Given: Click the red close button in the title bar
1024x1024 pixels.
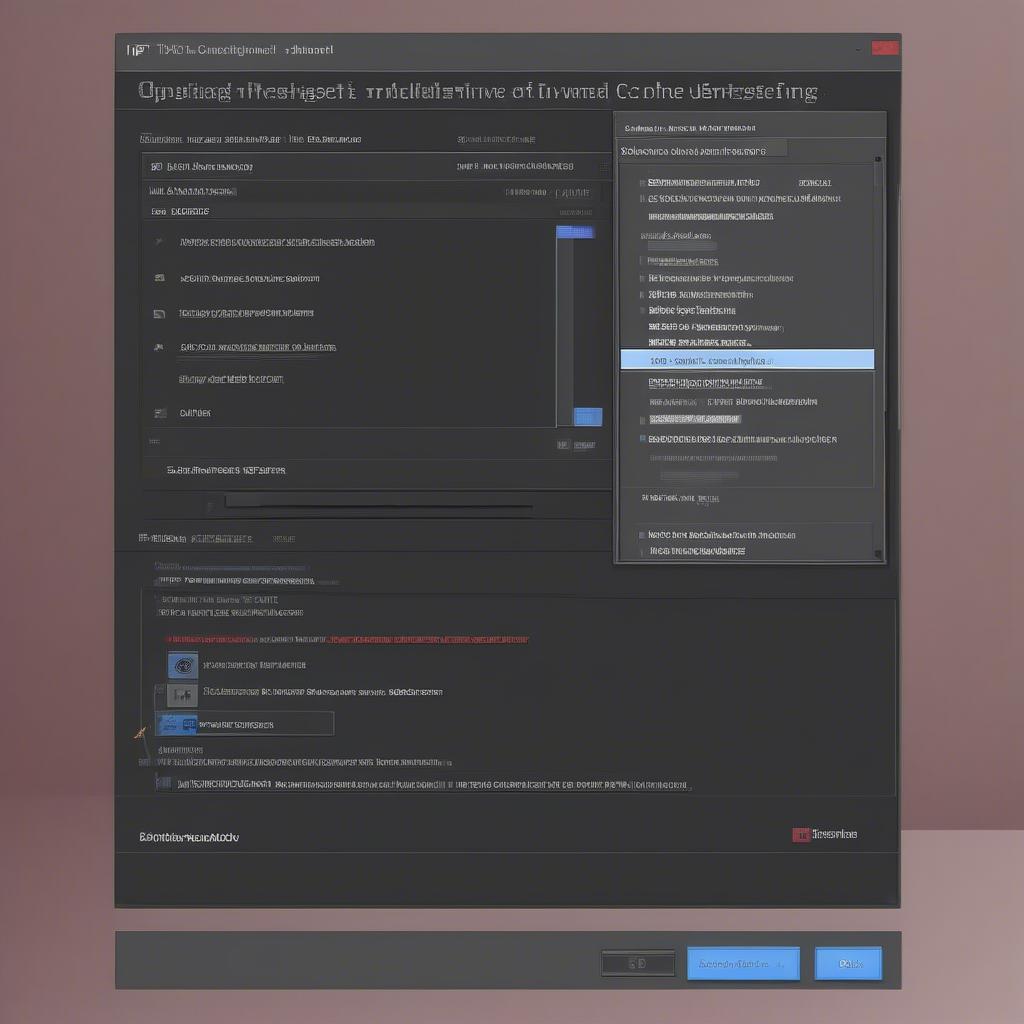Looking at the screenshot, I should pos(885,48).
